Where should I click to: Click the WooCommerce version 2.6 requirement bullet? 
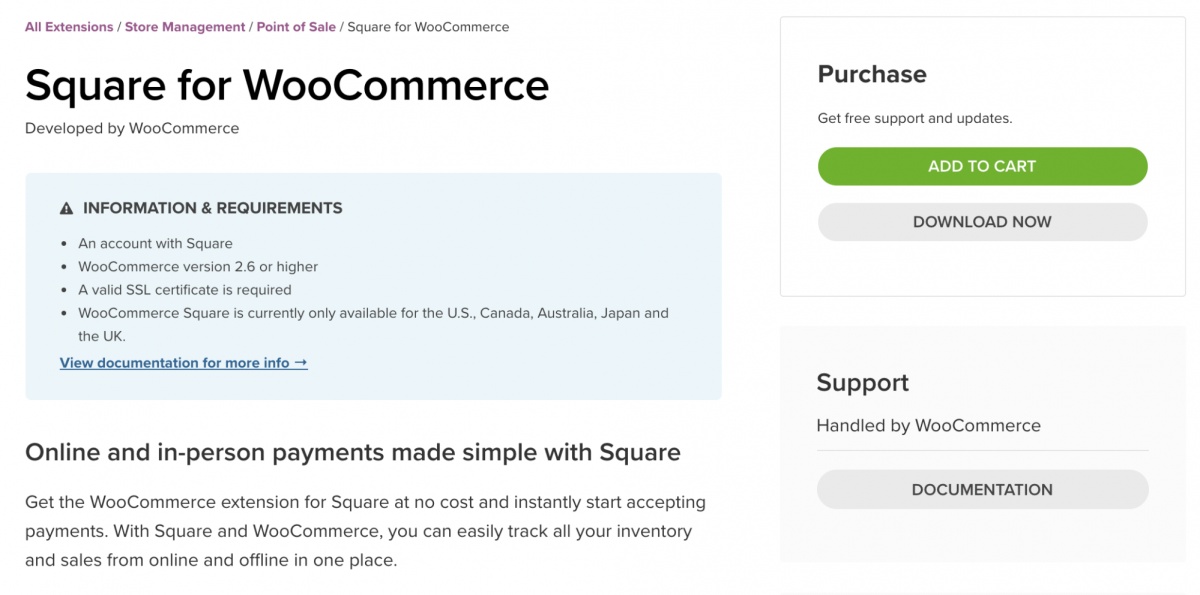(x=198, y=267)
